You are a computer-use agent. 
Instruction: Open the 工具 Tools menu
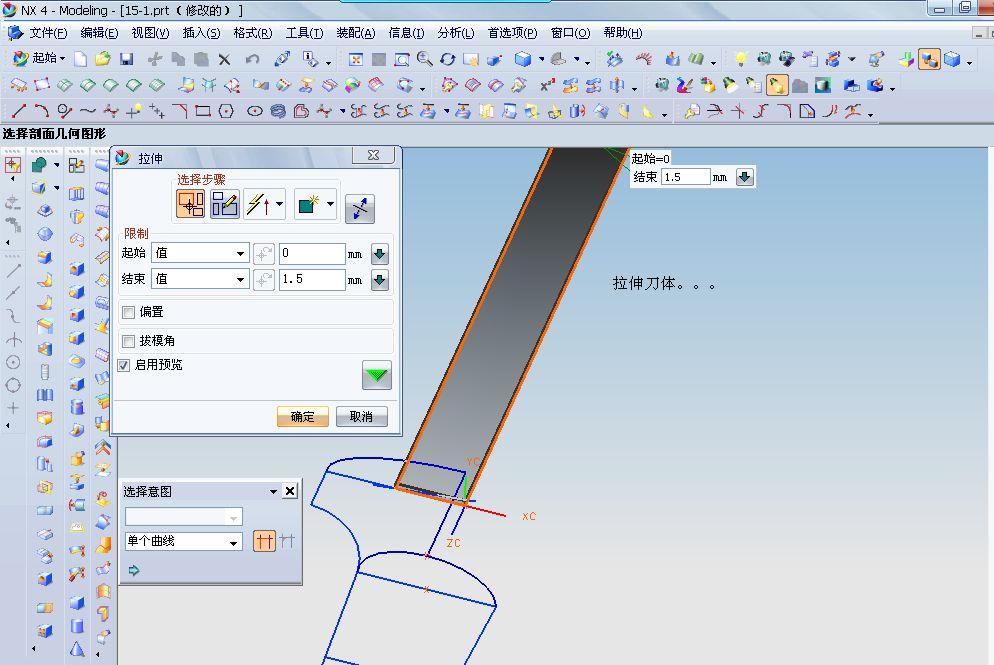pyautogui.click(x=304, y=33)
